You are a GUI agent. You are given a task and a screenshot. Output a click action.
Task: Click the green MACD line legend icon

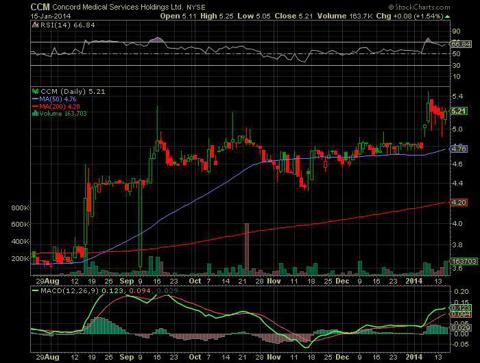(35, 291)
